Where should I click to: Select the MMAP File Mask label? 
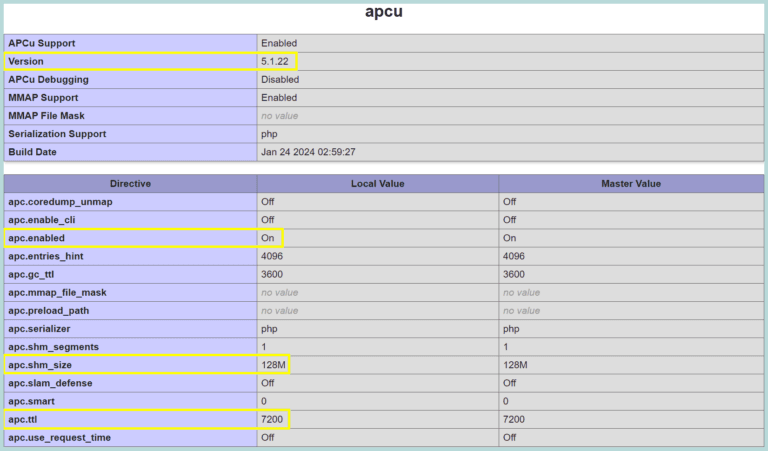tap(46, 116)
